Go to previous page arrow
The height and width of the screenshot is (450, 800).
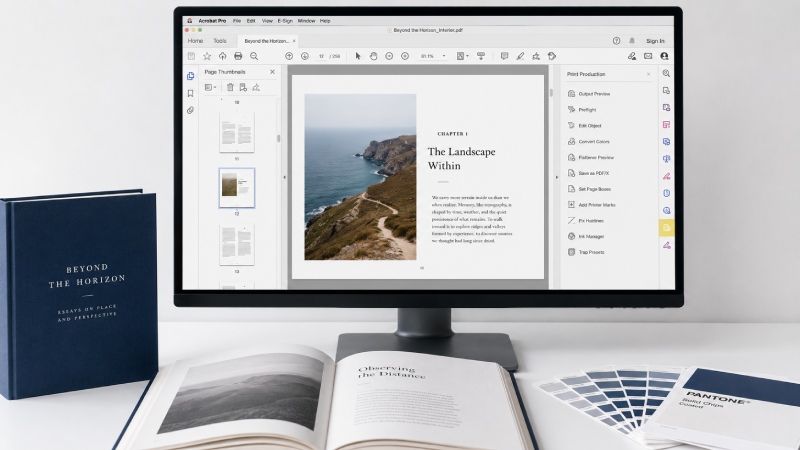[x=289, y=56]
